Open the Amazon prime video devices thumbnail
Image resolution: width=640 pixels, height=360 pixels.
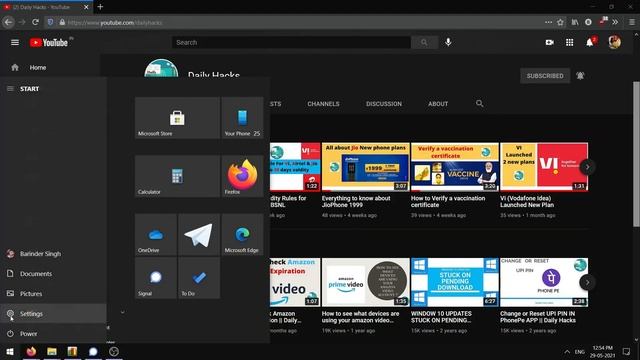point(365,282)
